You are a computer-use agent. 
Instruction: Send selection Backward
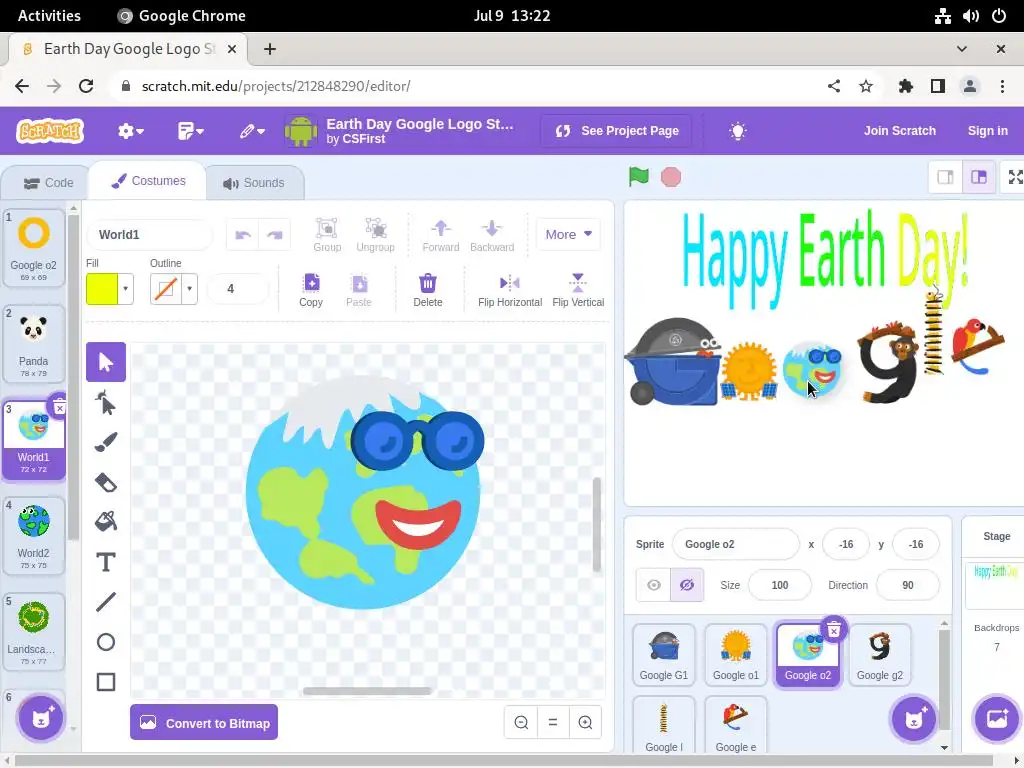click(x=492, y=235)
